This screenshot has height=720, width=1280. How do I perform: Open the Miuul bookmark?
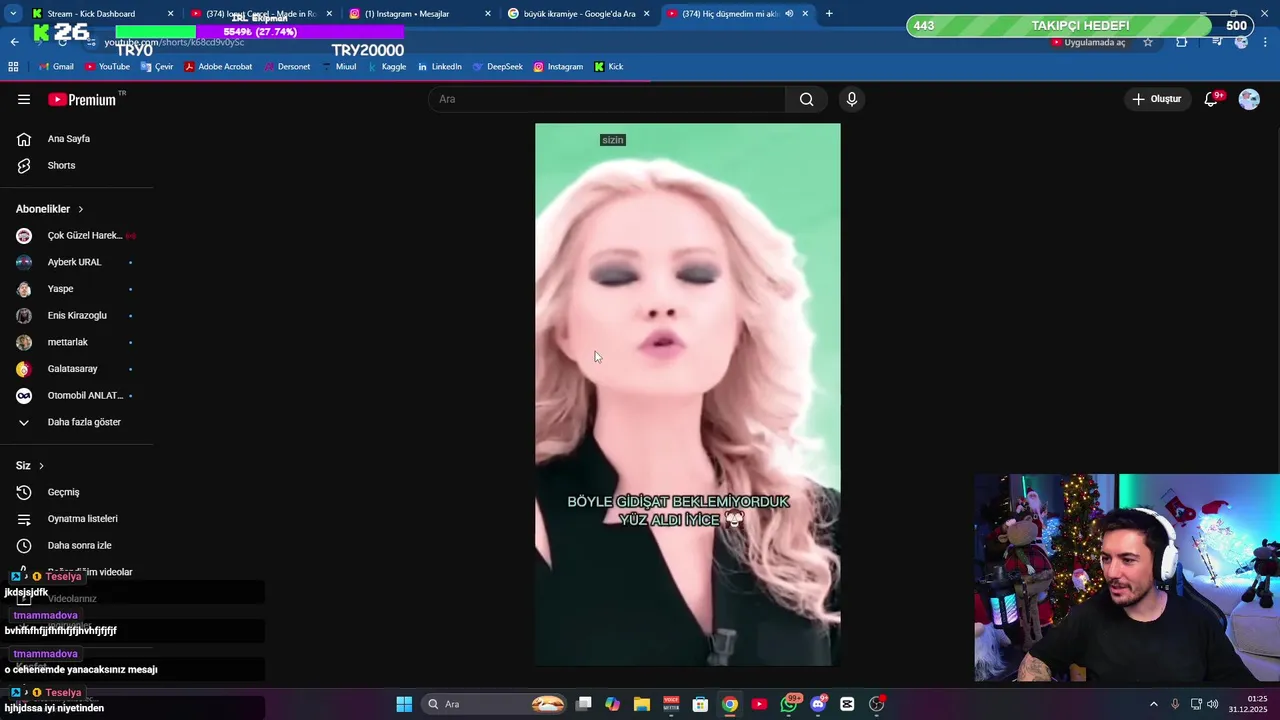click(x=340, y=67)
